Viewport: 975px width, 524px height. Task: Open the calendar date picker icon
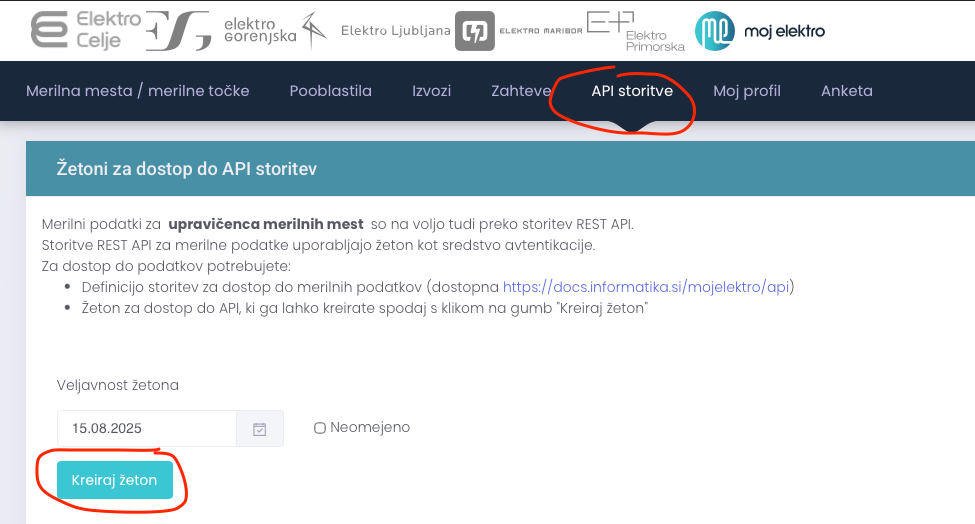(260, 429)
